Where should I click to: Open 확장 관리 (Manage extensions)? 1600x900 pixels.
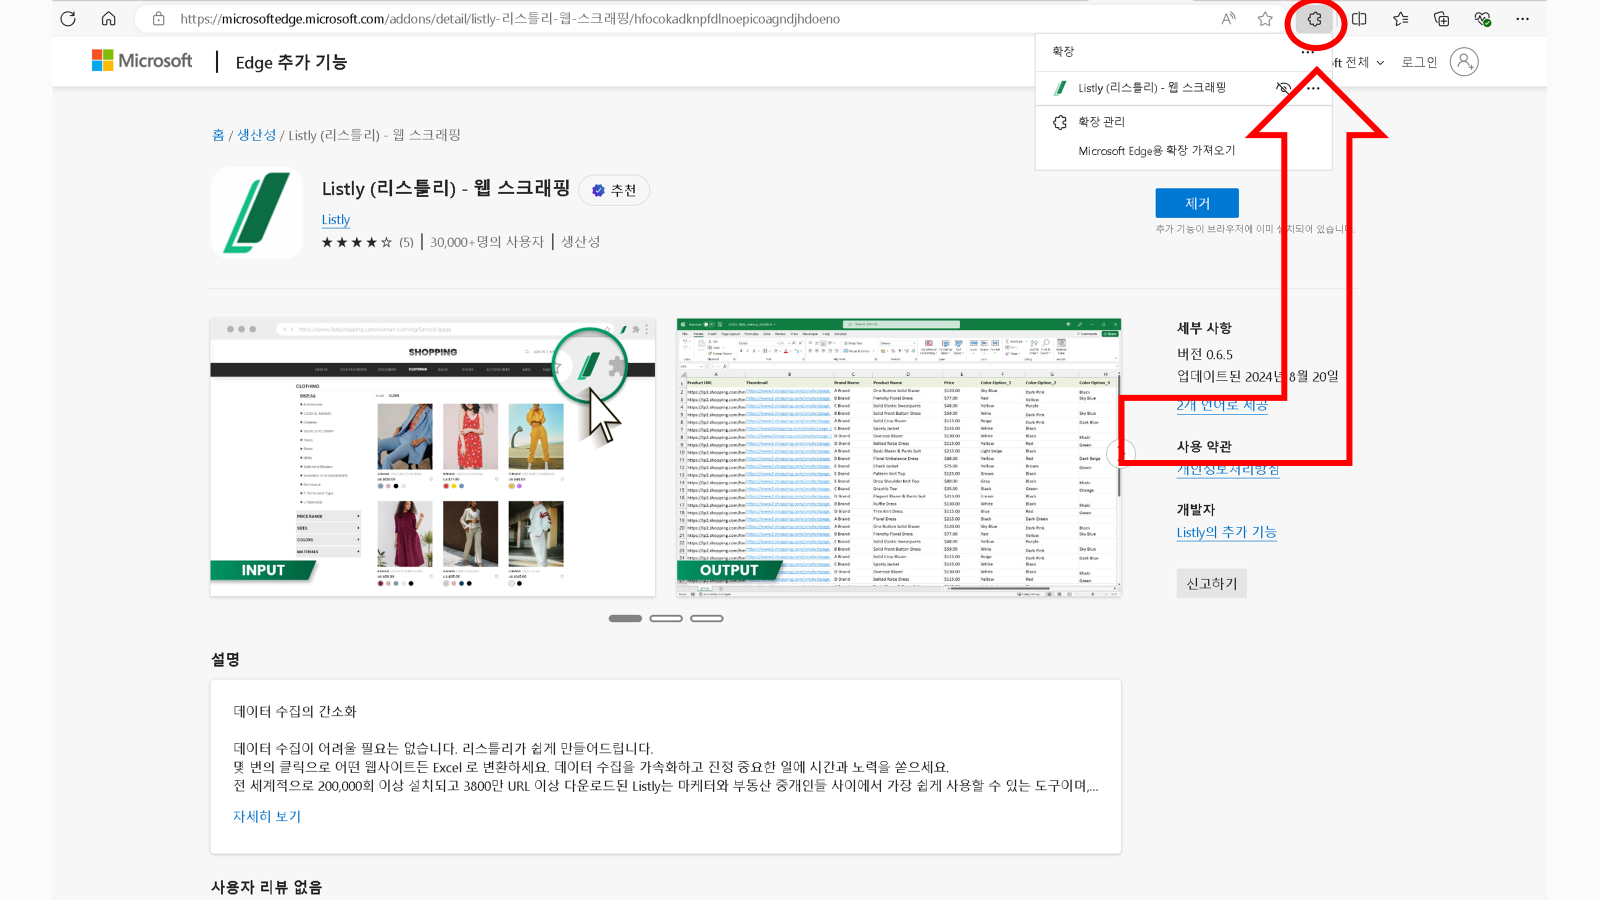click(1101, 122)
